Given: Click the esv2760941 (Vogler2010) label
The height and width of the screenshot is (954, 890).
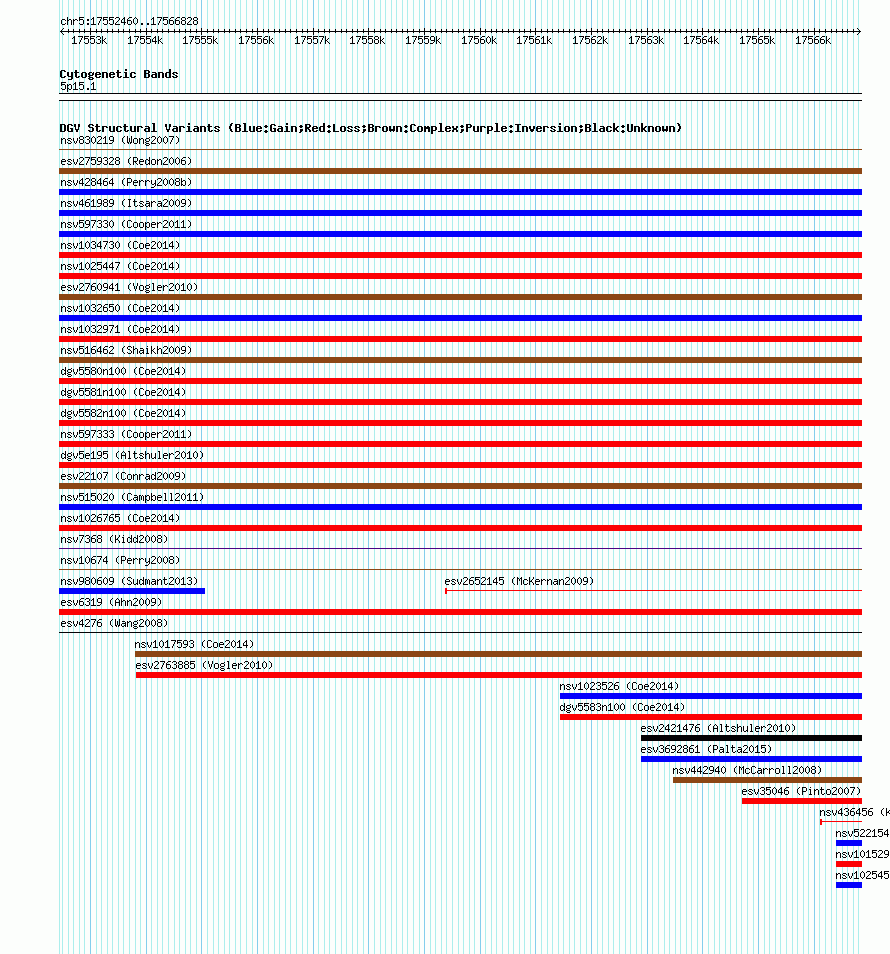Looking at the screenshot, I should coord(129,287).
